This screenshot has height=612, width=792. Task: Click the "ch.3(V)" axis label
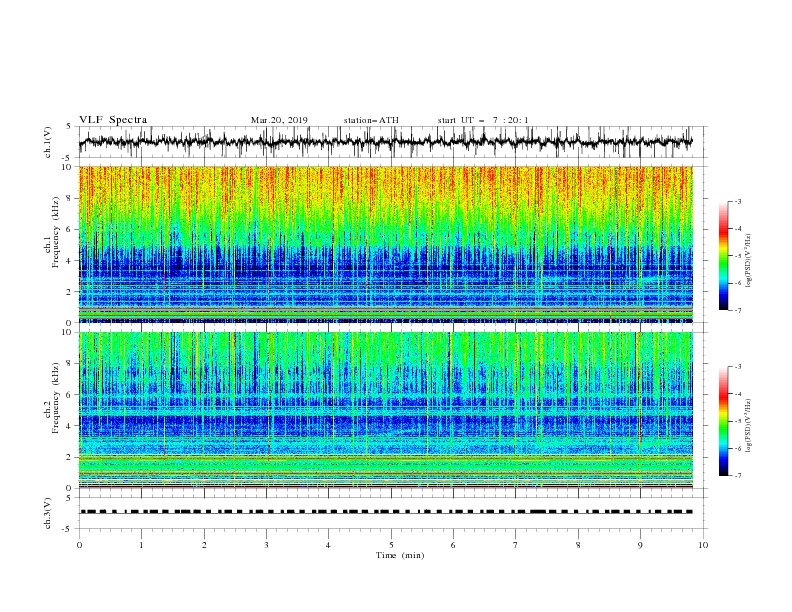click(48, 513)
